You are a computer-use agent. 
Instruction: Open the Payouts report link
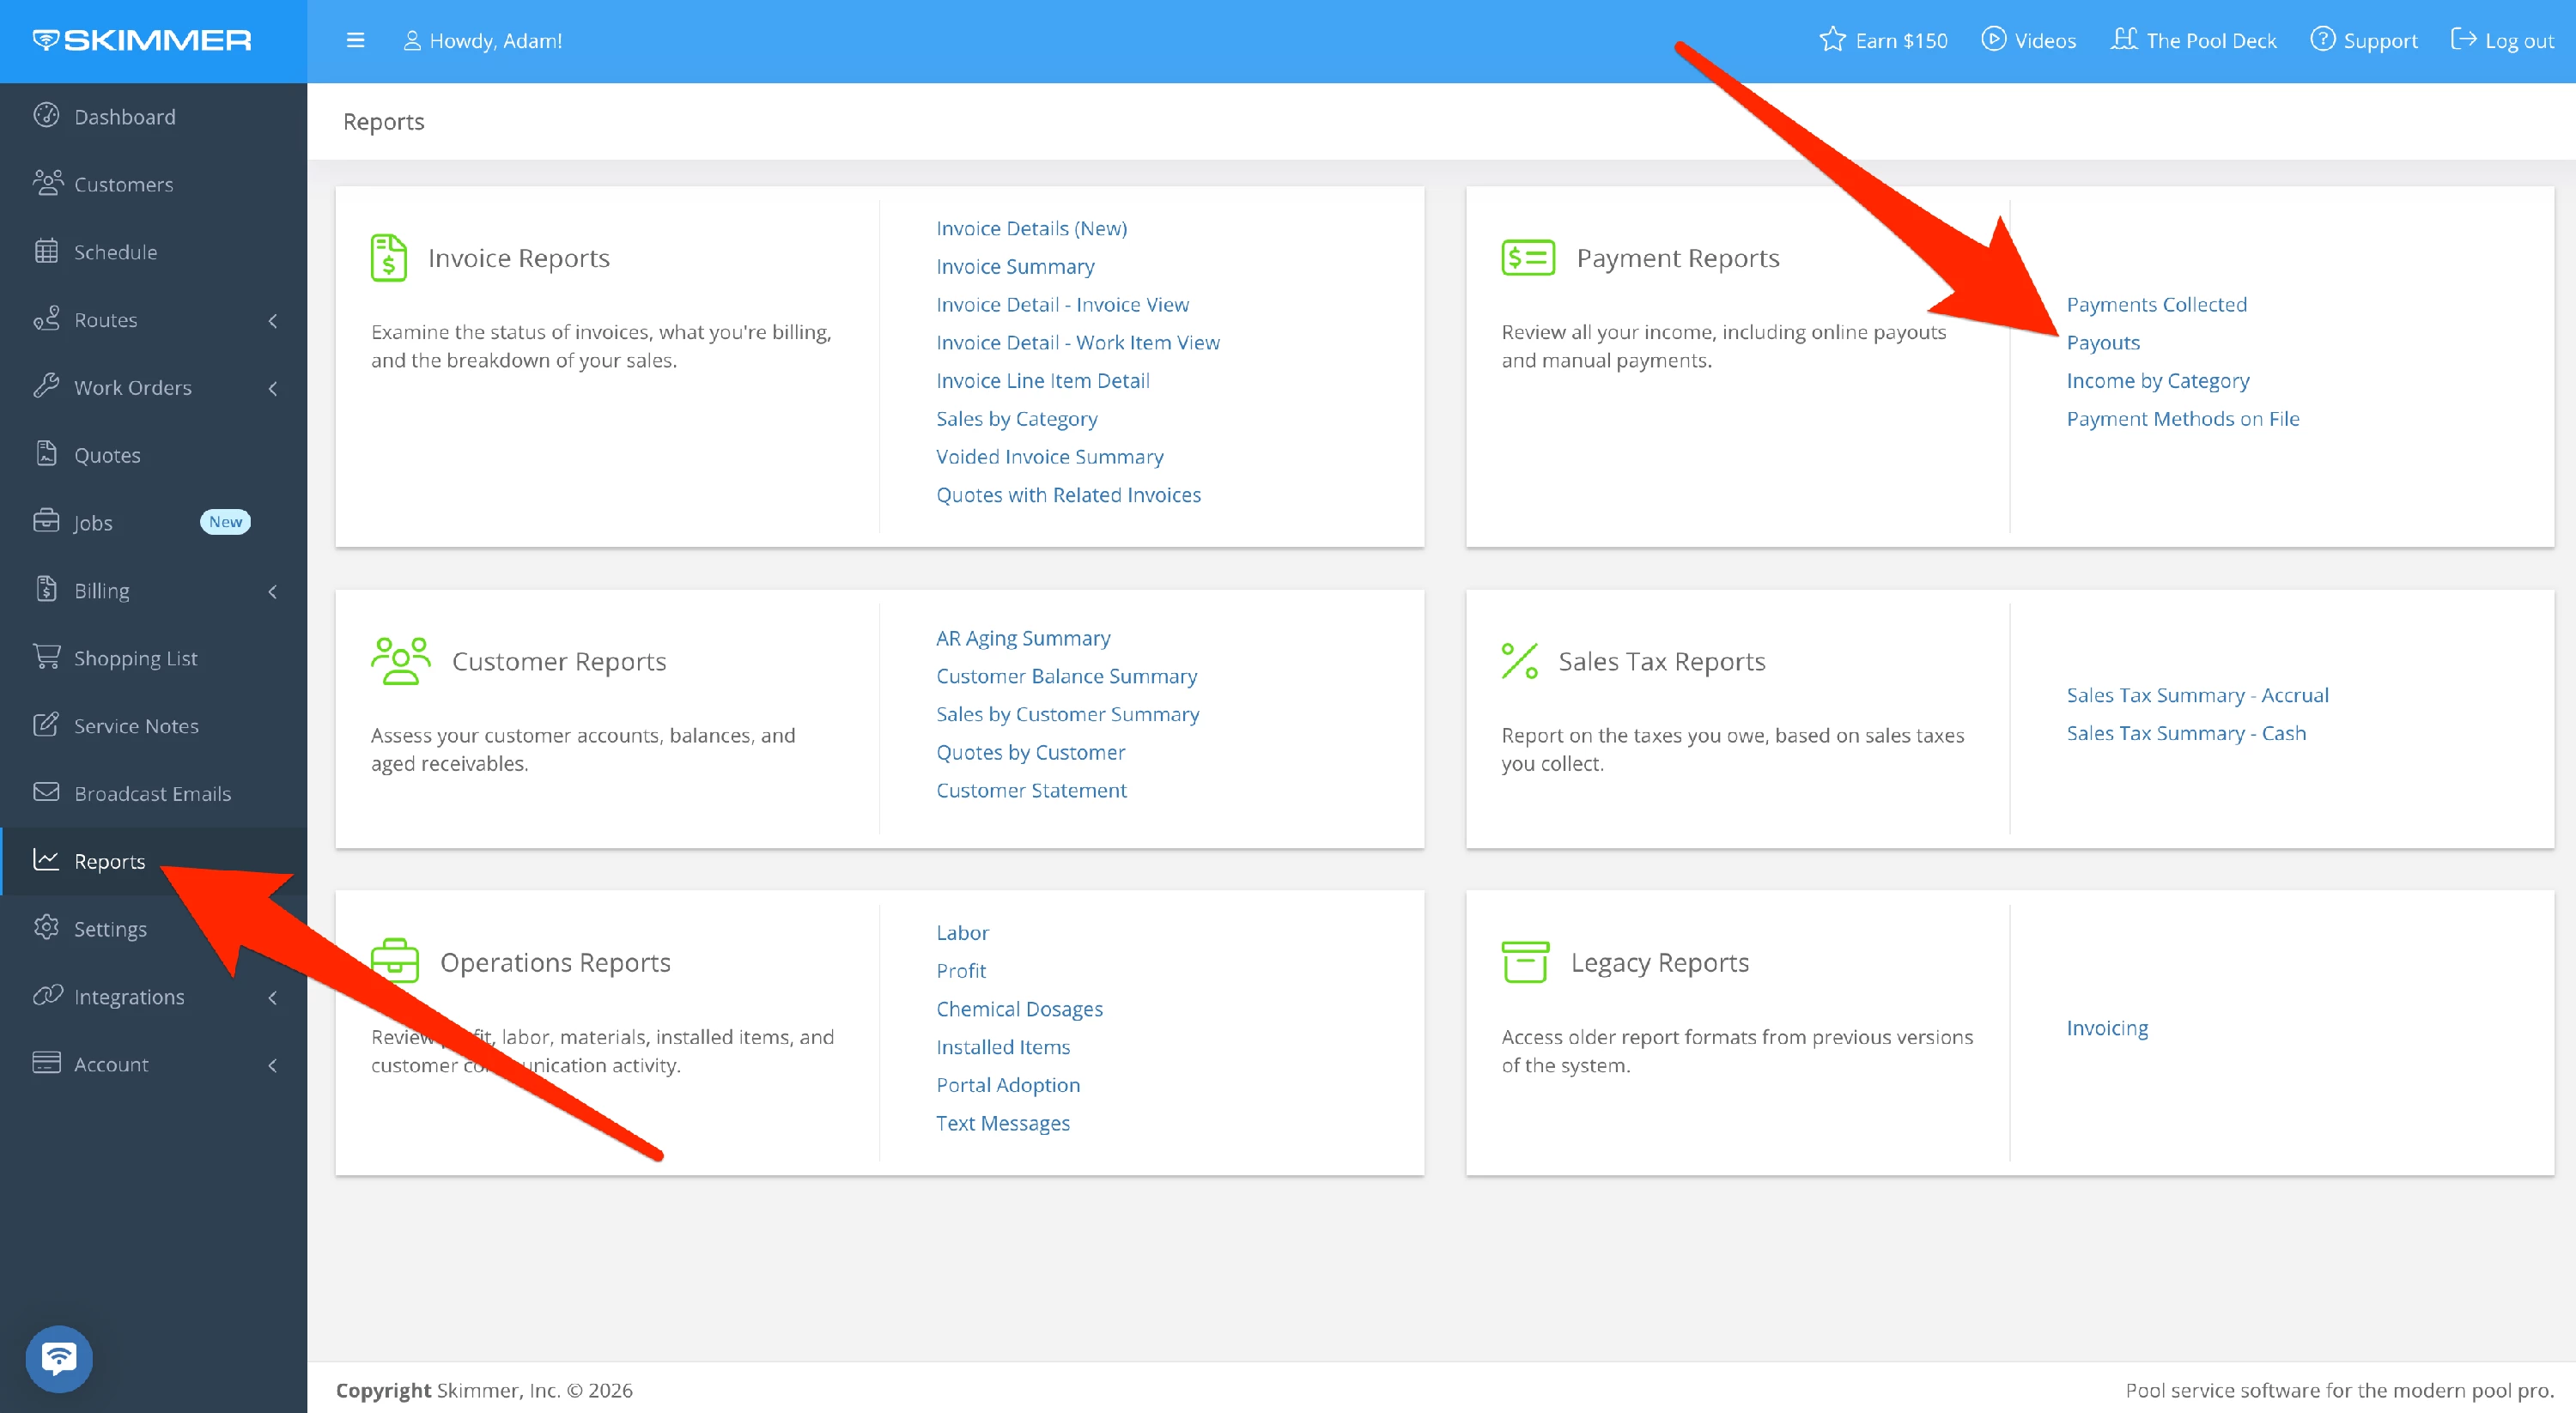pyautogui.click(x=2103, y=342)
